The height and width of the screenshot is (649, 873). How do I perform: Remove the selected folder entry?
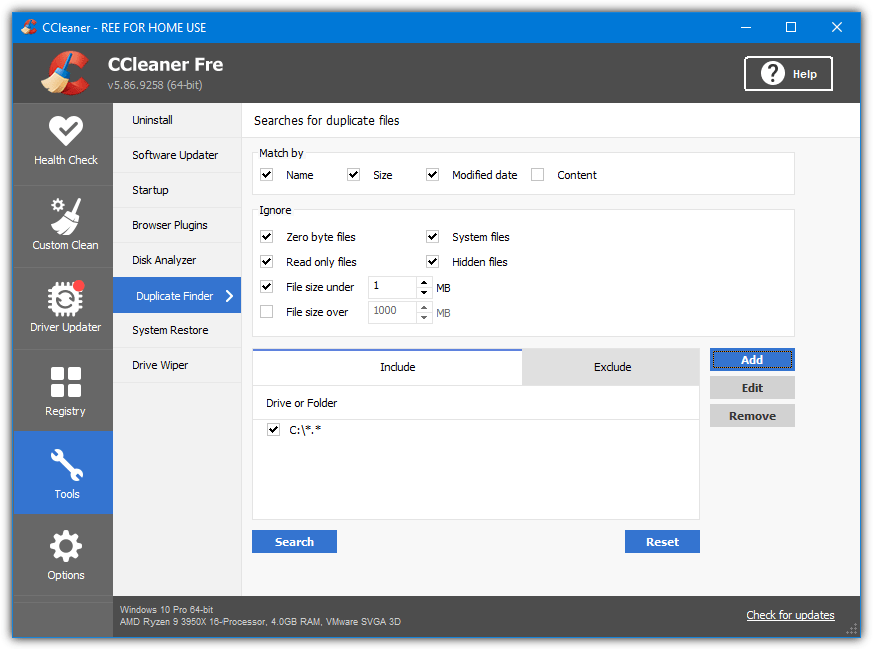(752, 416)
